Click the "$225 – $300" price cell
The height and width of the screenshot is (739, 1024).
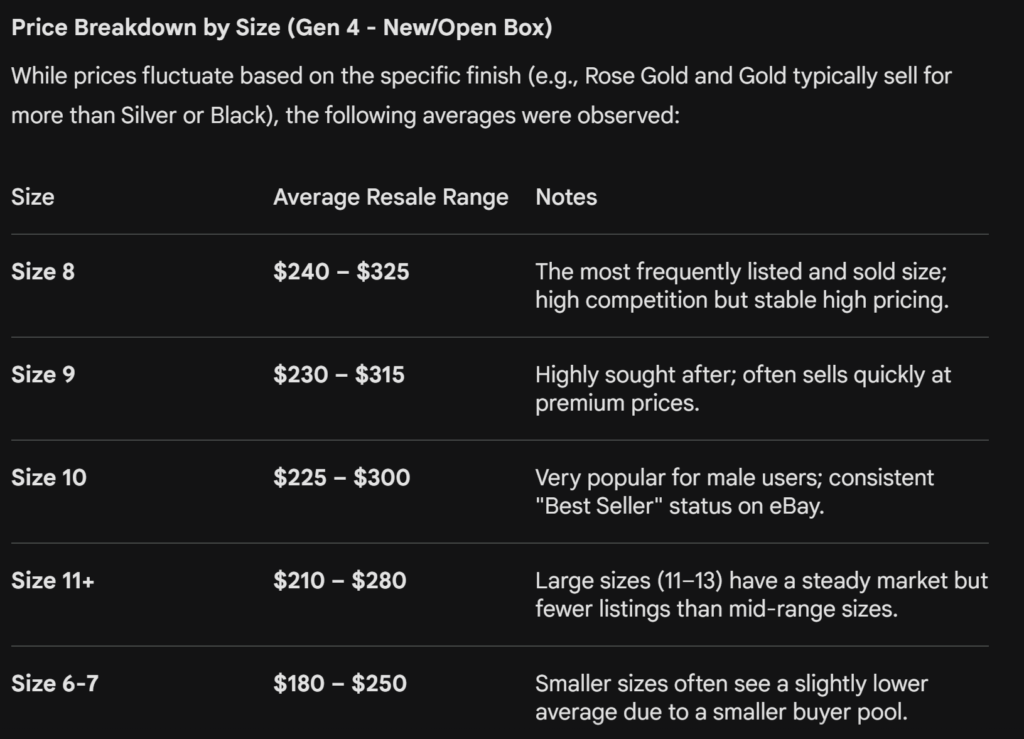(341, 477)
